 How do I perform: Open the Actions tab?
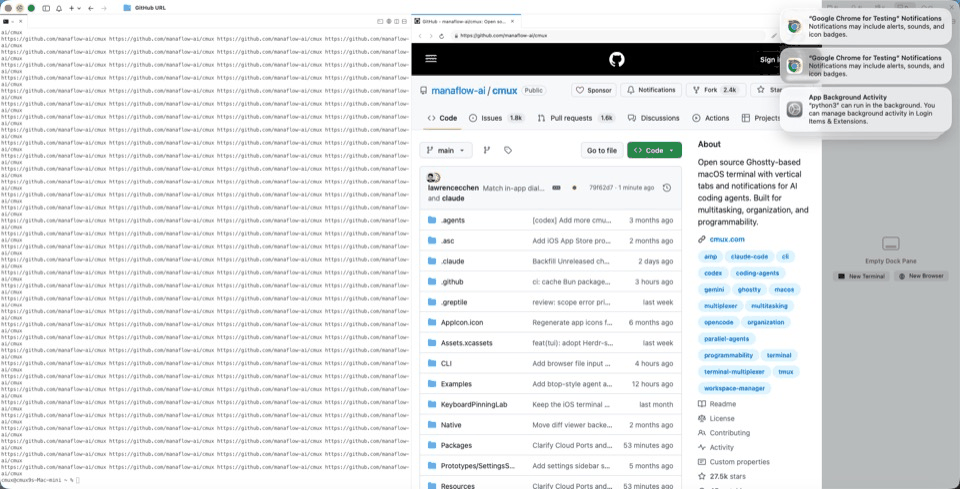(x=710, y=118)
